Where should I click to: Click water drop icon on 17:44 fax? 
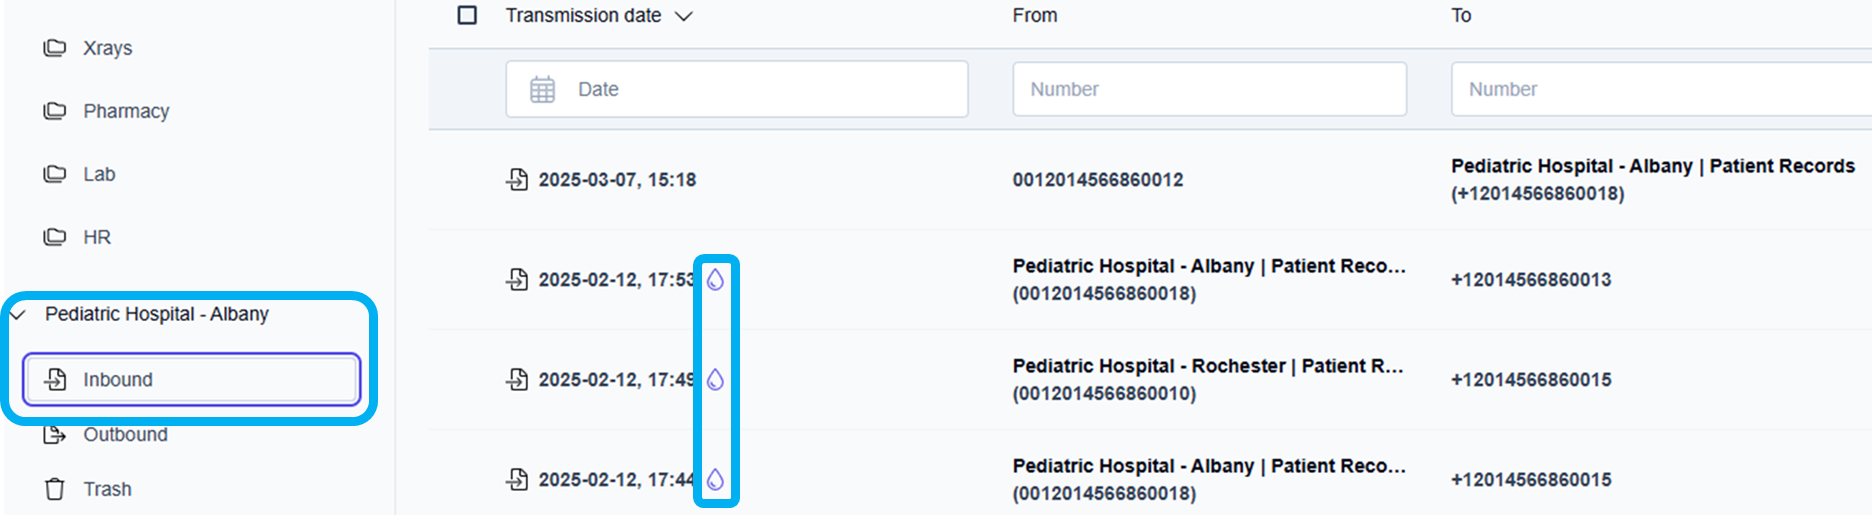tap(715, 480)
